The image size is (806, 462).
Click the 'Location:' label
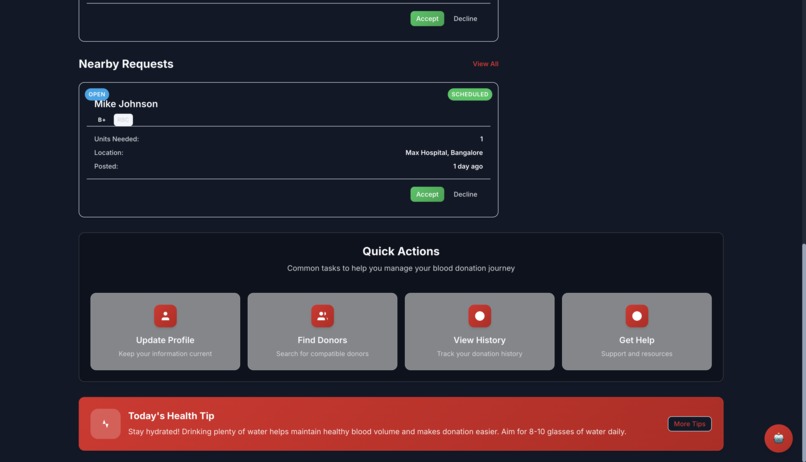tap(108, 153)
